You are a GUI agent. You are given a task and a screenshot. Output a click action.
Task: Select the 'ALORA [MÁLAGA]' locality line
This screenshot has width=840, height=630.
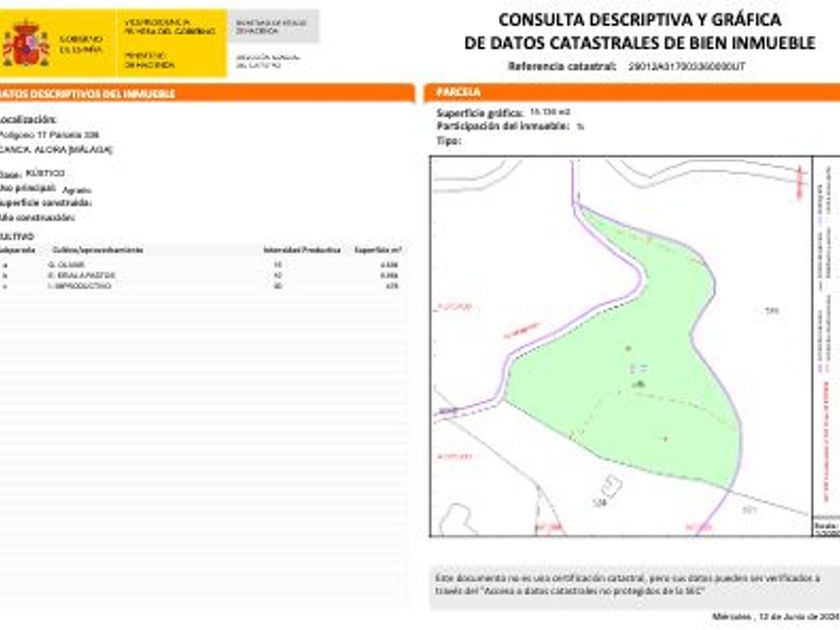[x=56, y=150]
